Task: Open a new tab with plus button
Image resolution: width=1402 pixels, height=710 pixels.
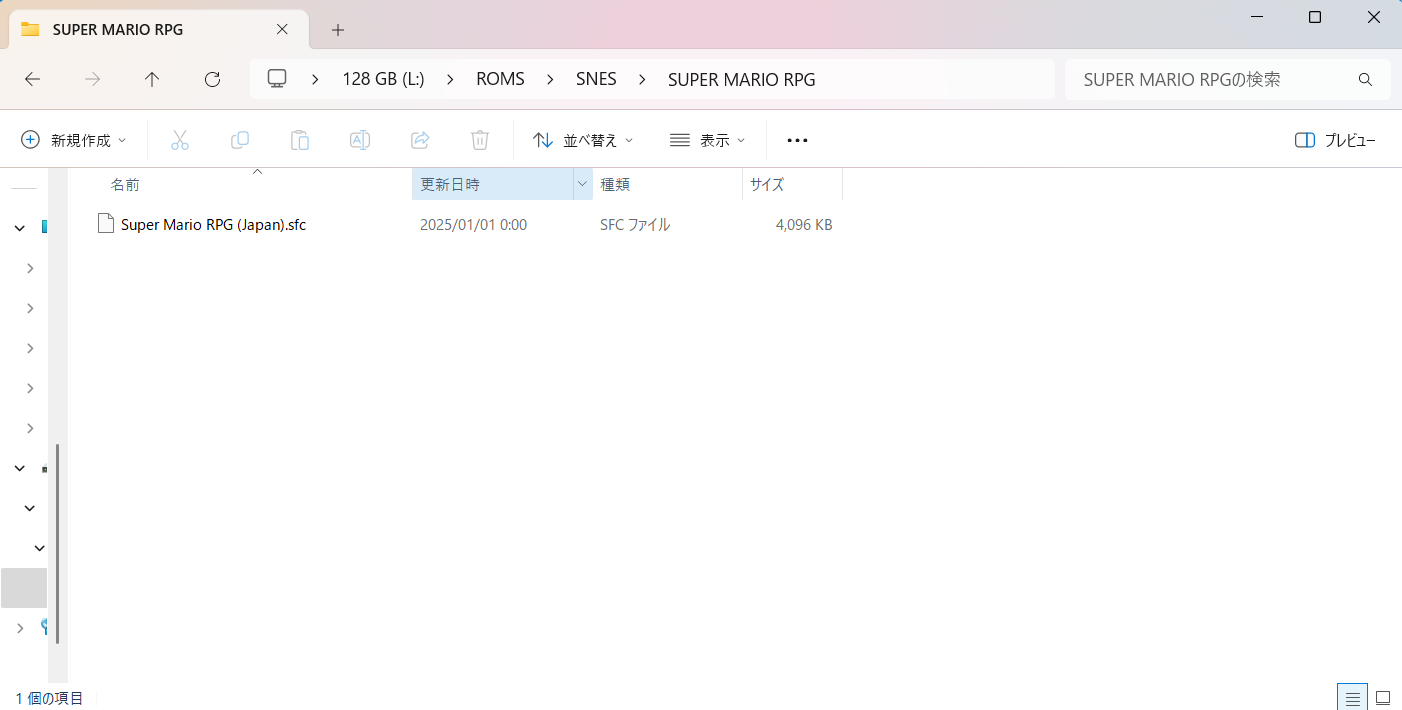Action: (x=338, y=30)
